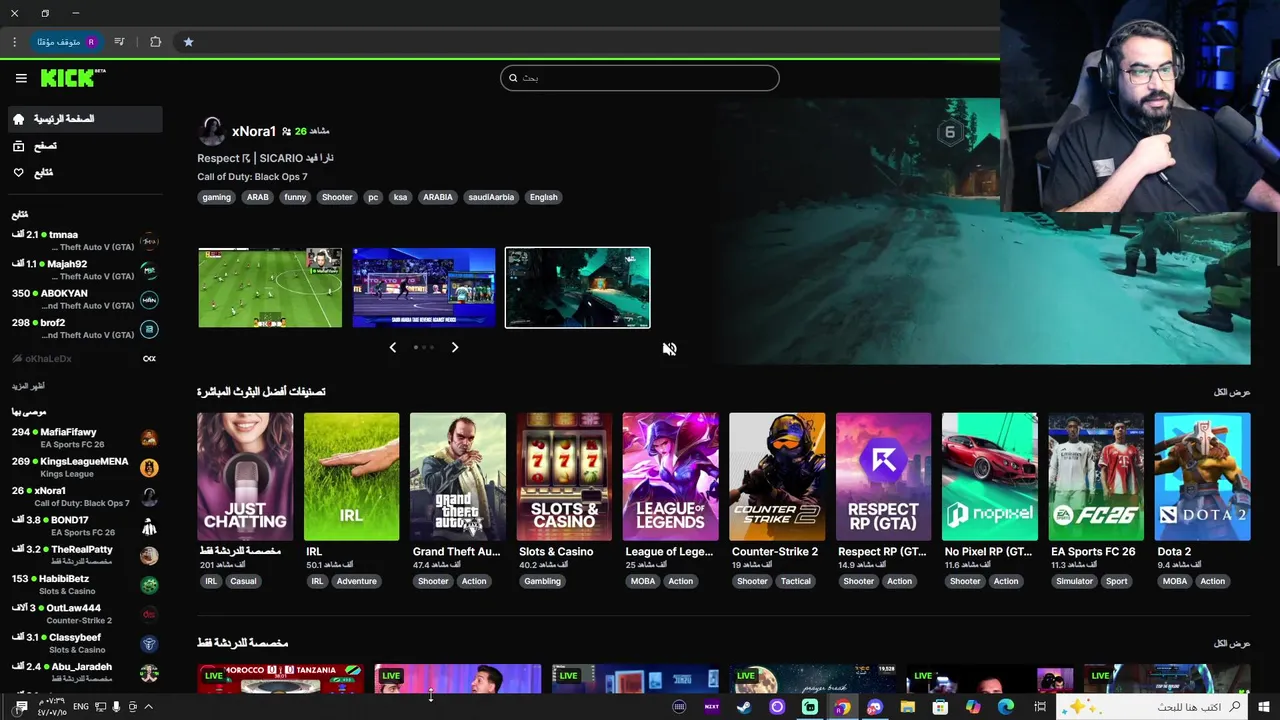Focus the Kick search field
1280x720 pixels.
[639, 78]
